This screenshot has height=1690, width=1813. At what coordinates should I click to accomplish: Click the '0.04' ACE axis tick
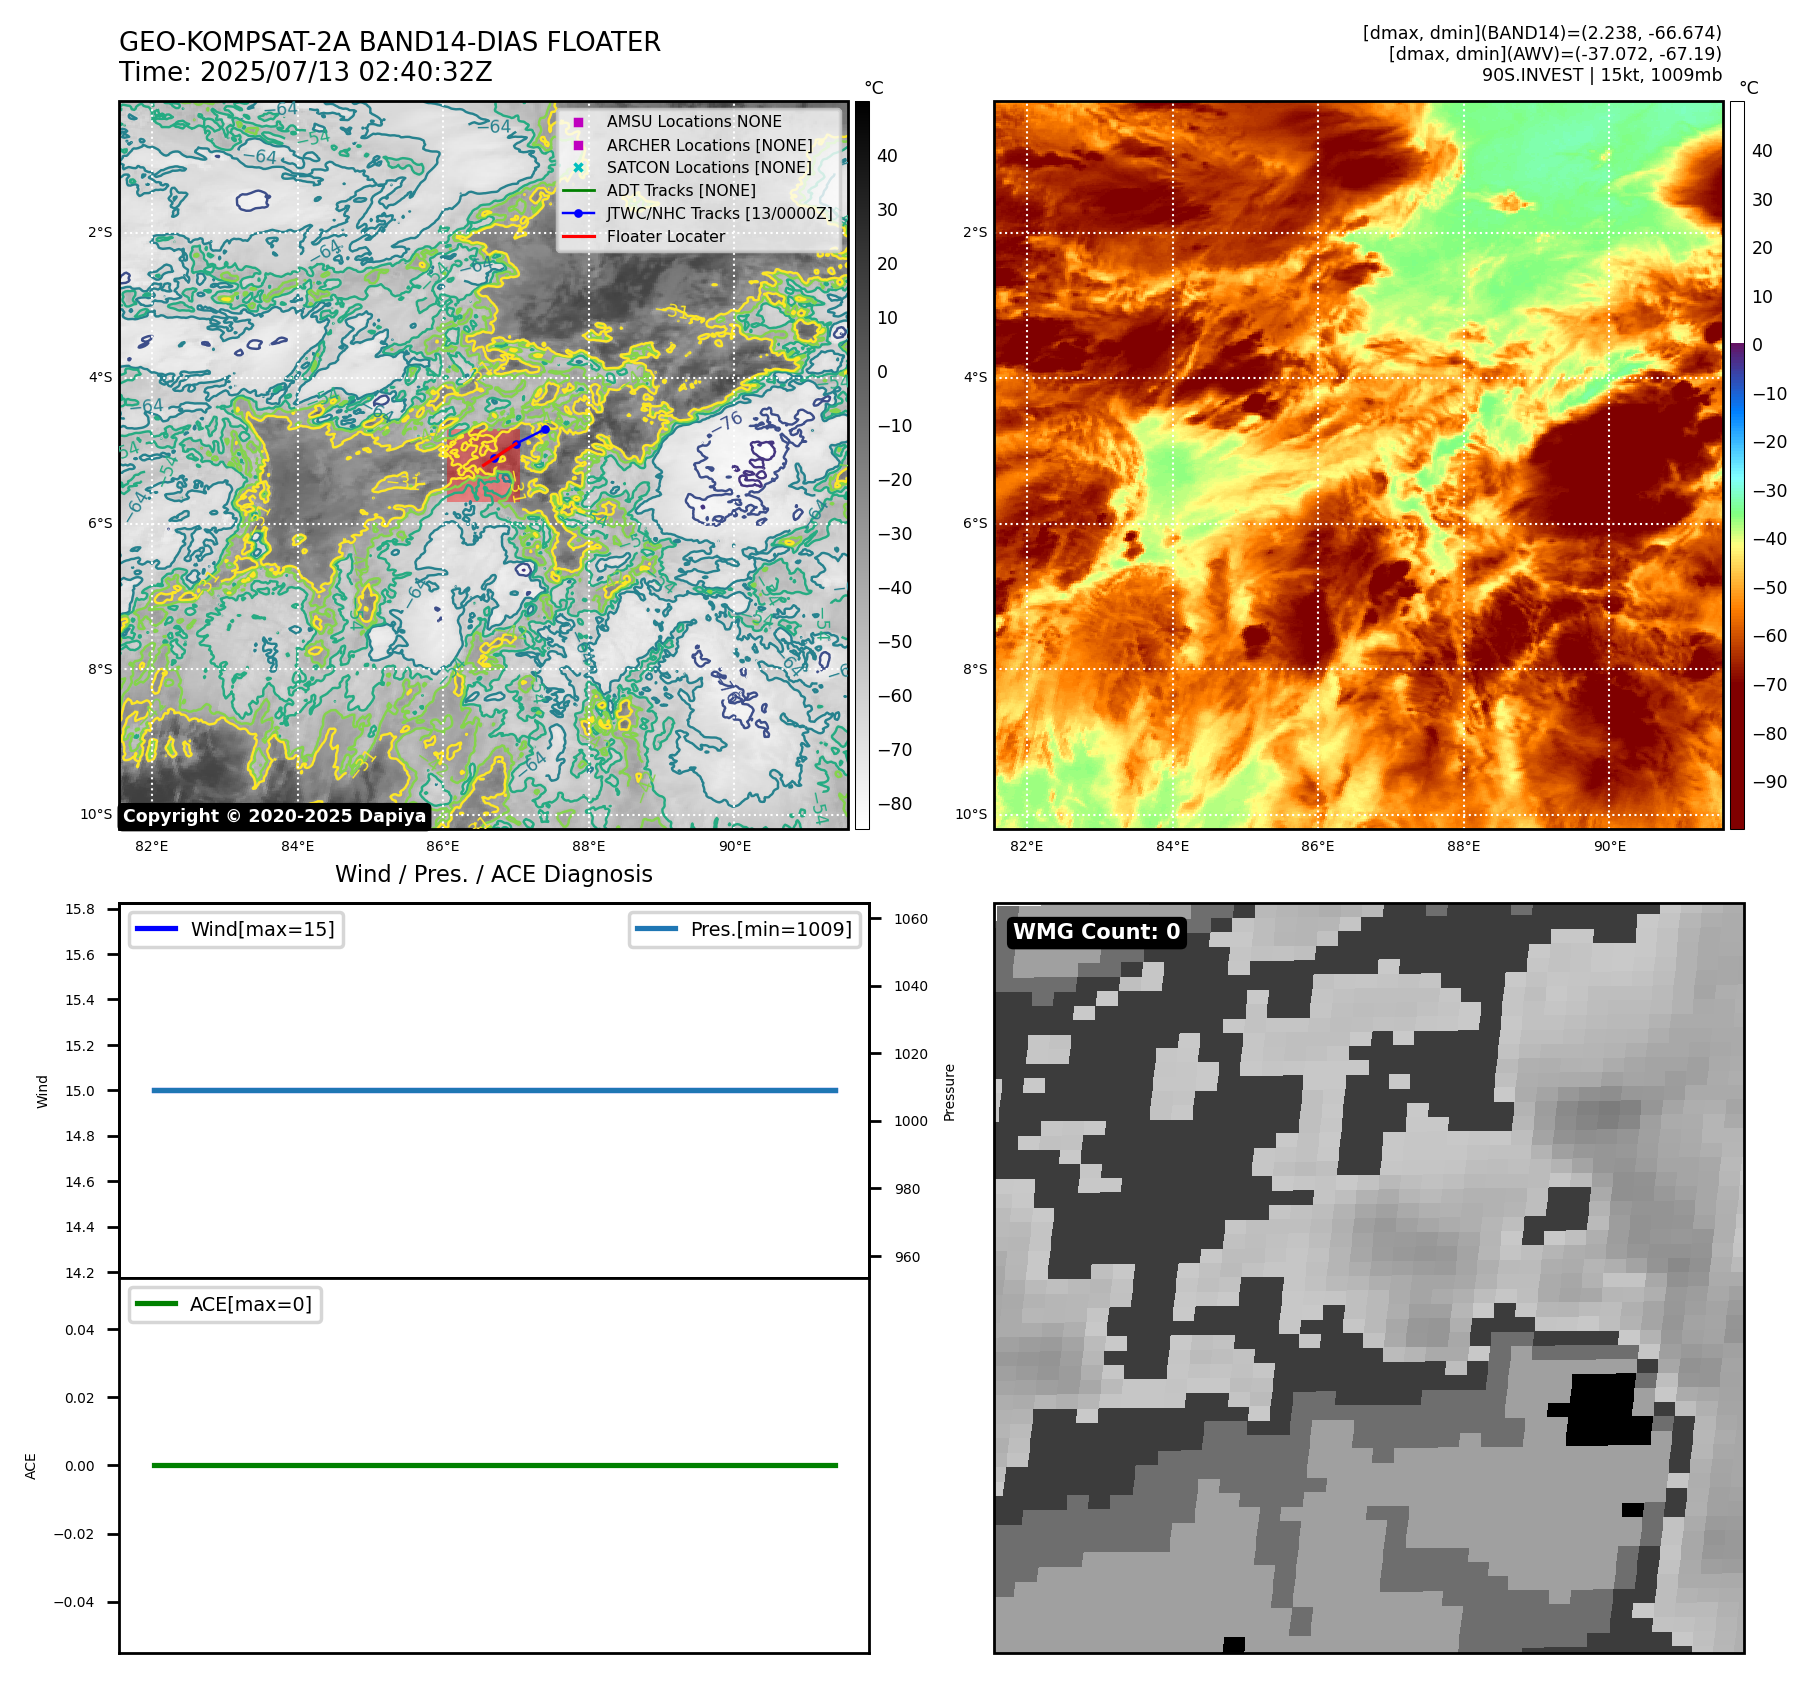pos(80,1330)
